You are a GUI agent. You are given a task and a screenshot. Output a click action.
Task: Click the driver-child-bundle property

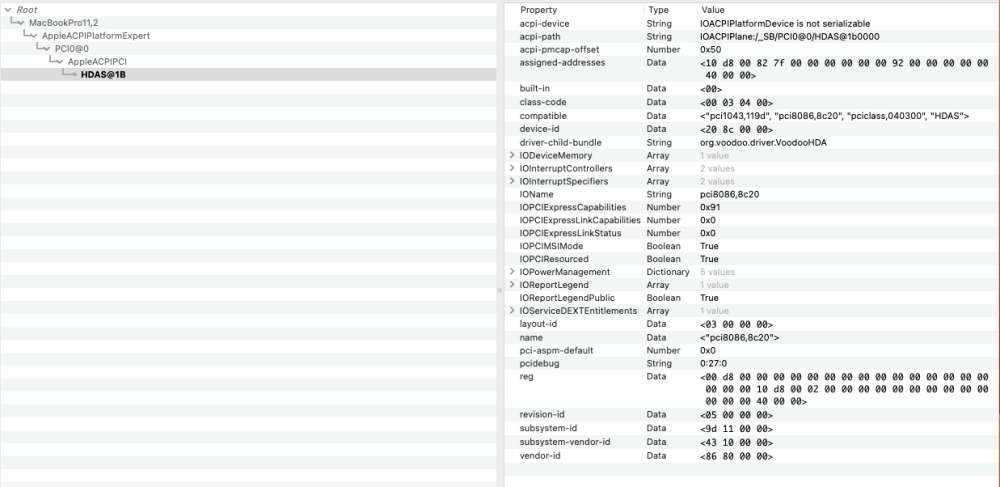pyautogui.click(x=561, y=142)
